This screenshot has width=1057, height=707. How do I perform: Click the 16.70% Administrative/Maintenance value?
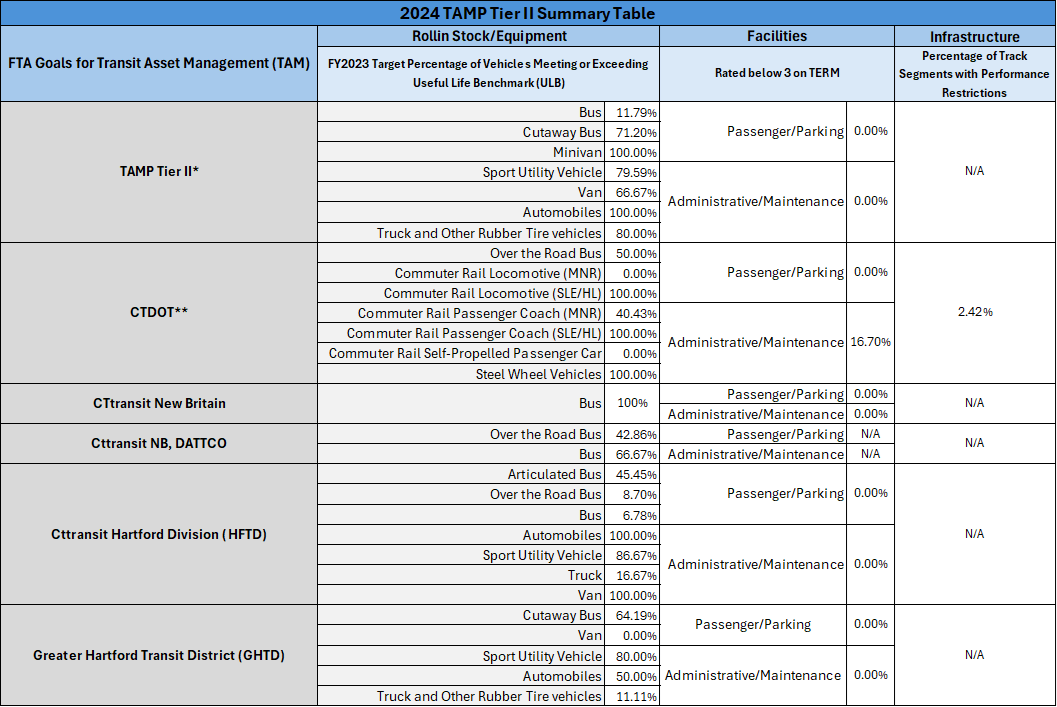pyautogui.click(x=870, y=342)
